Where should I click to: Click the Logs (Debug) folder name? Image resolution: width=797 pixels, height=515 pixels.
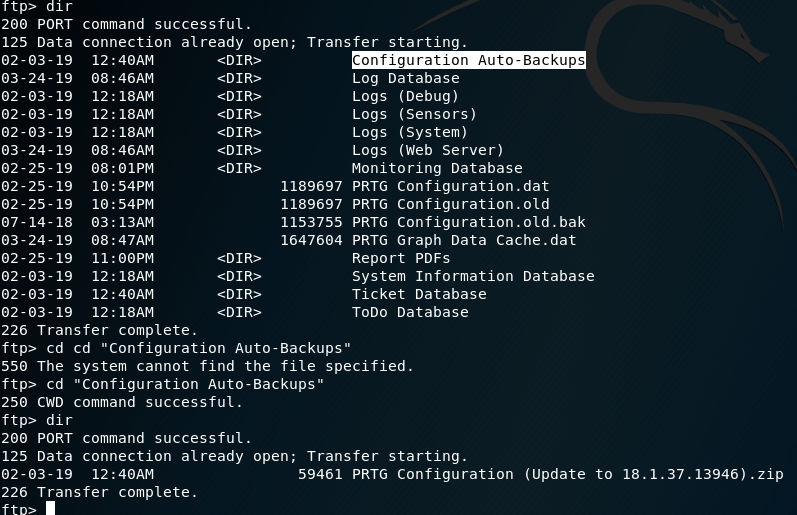[405, 96]
